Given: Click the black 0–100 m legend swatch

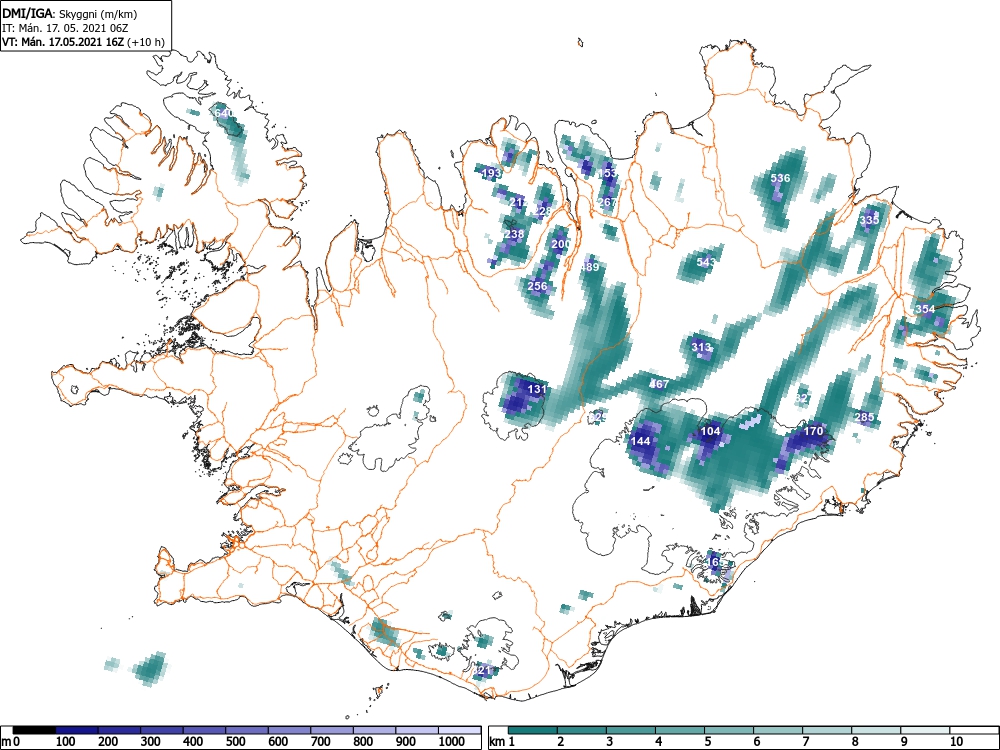Looking at the screenshot, I should [x=34, y=730].
